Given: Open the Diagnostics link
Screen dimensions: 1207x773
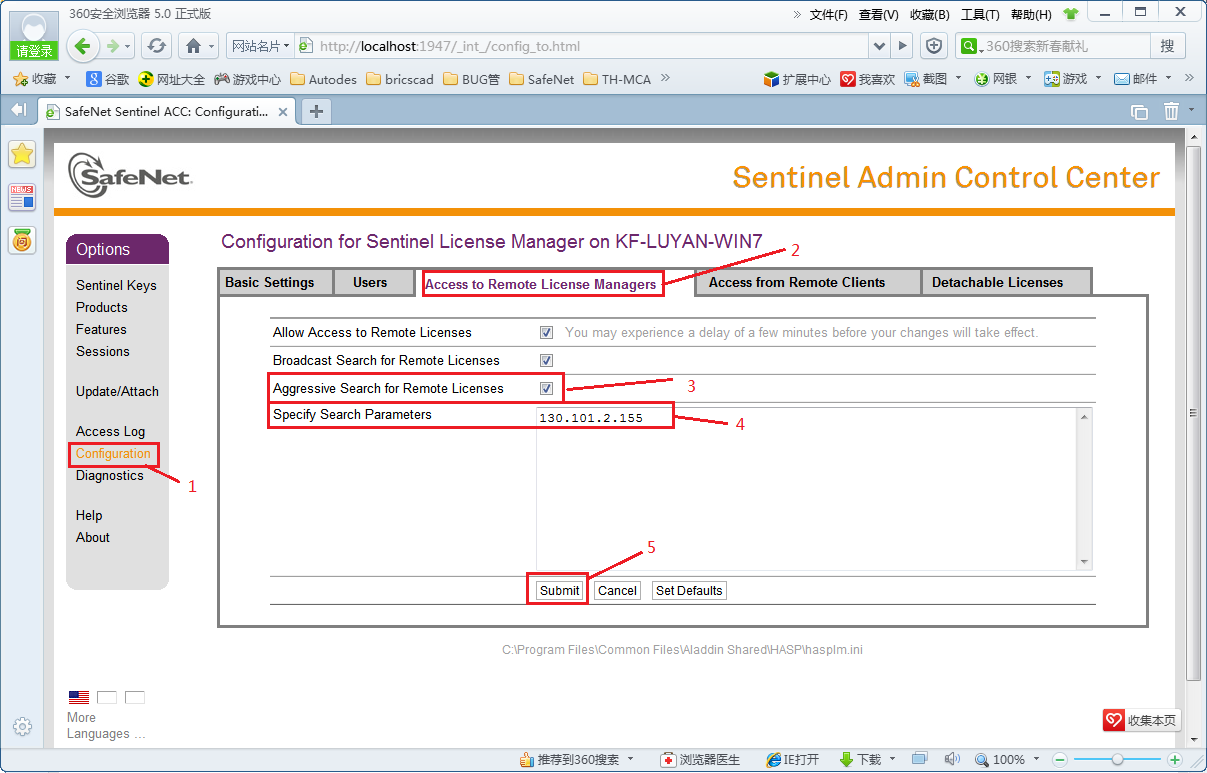Looking at the screenshot, I should (x=110, y=476).
